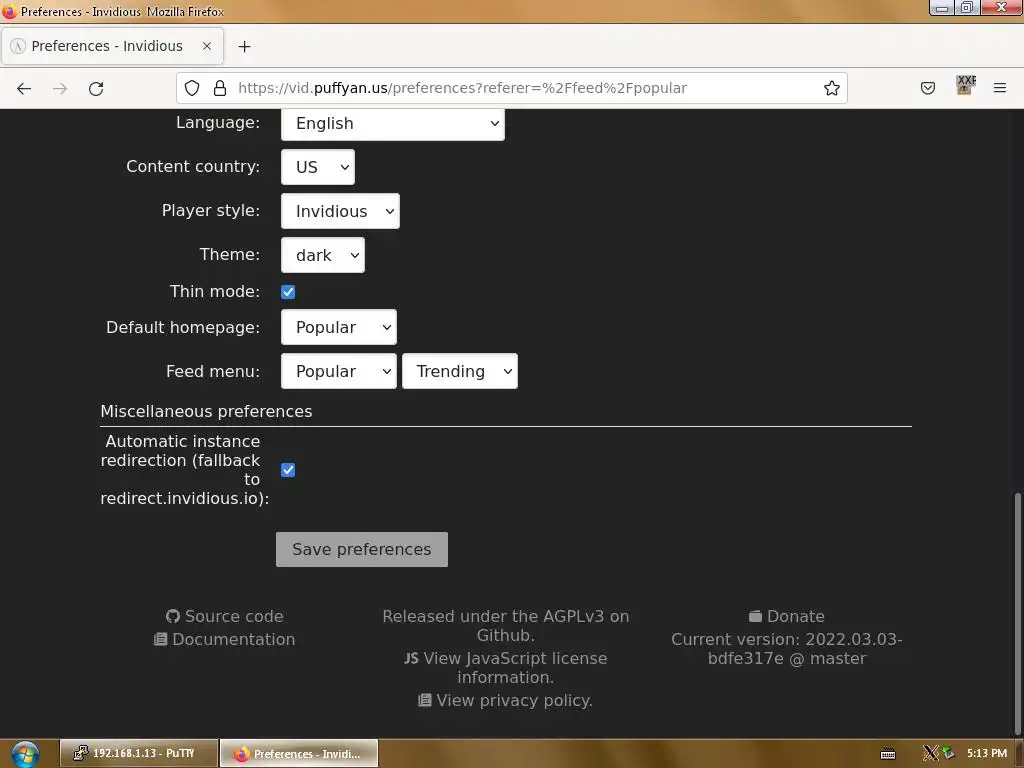Open a new tab with the plus icon
Image resolution: width=1024 pixels, height=768 pixels.
coord(244,46)
